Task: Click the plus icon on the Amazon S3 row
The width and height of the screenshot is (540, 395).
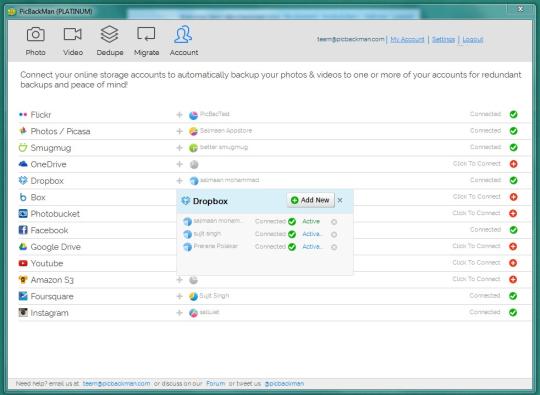Action: [179, 280]
